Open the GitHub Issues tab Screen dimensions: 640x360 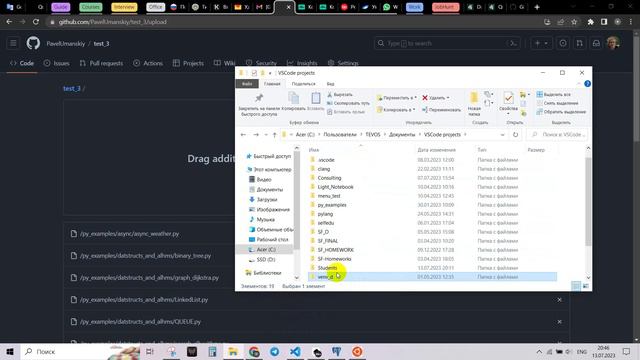tap(56, 63)
